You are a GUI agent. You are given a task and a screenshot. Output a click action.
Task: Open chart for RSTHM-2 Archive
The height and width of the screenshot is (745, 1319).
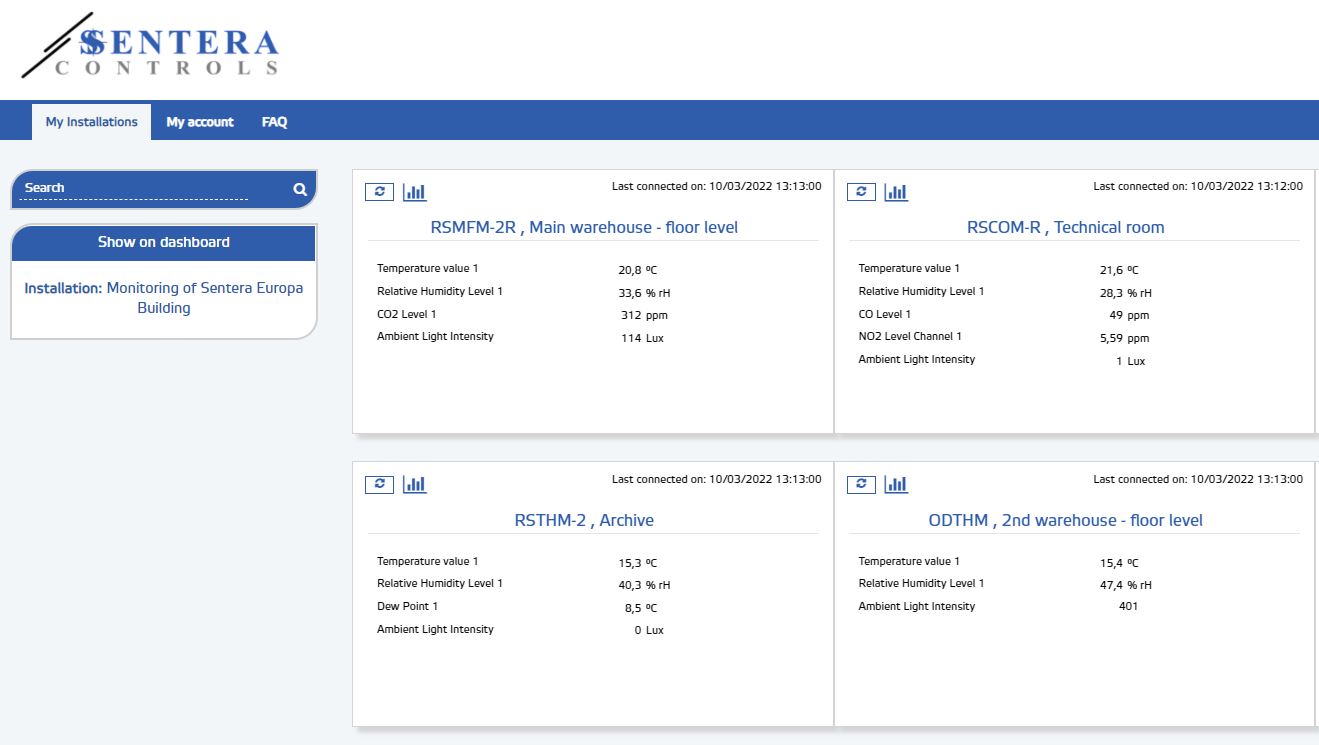point(414,484)
